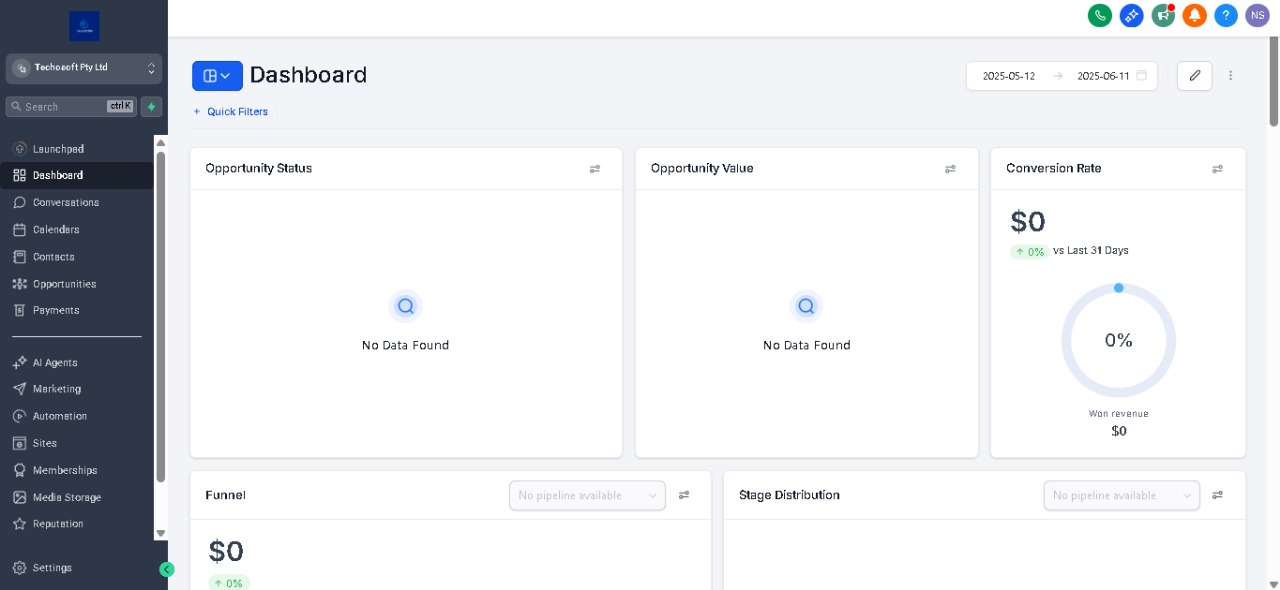Open the Funnel pipeline dropdown
Viewport: 1280px width, 590px height.
coord(587,495)
